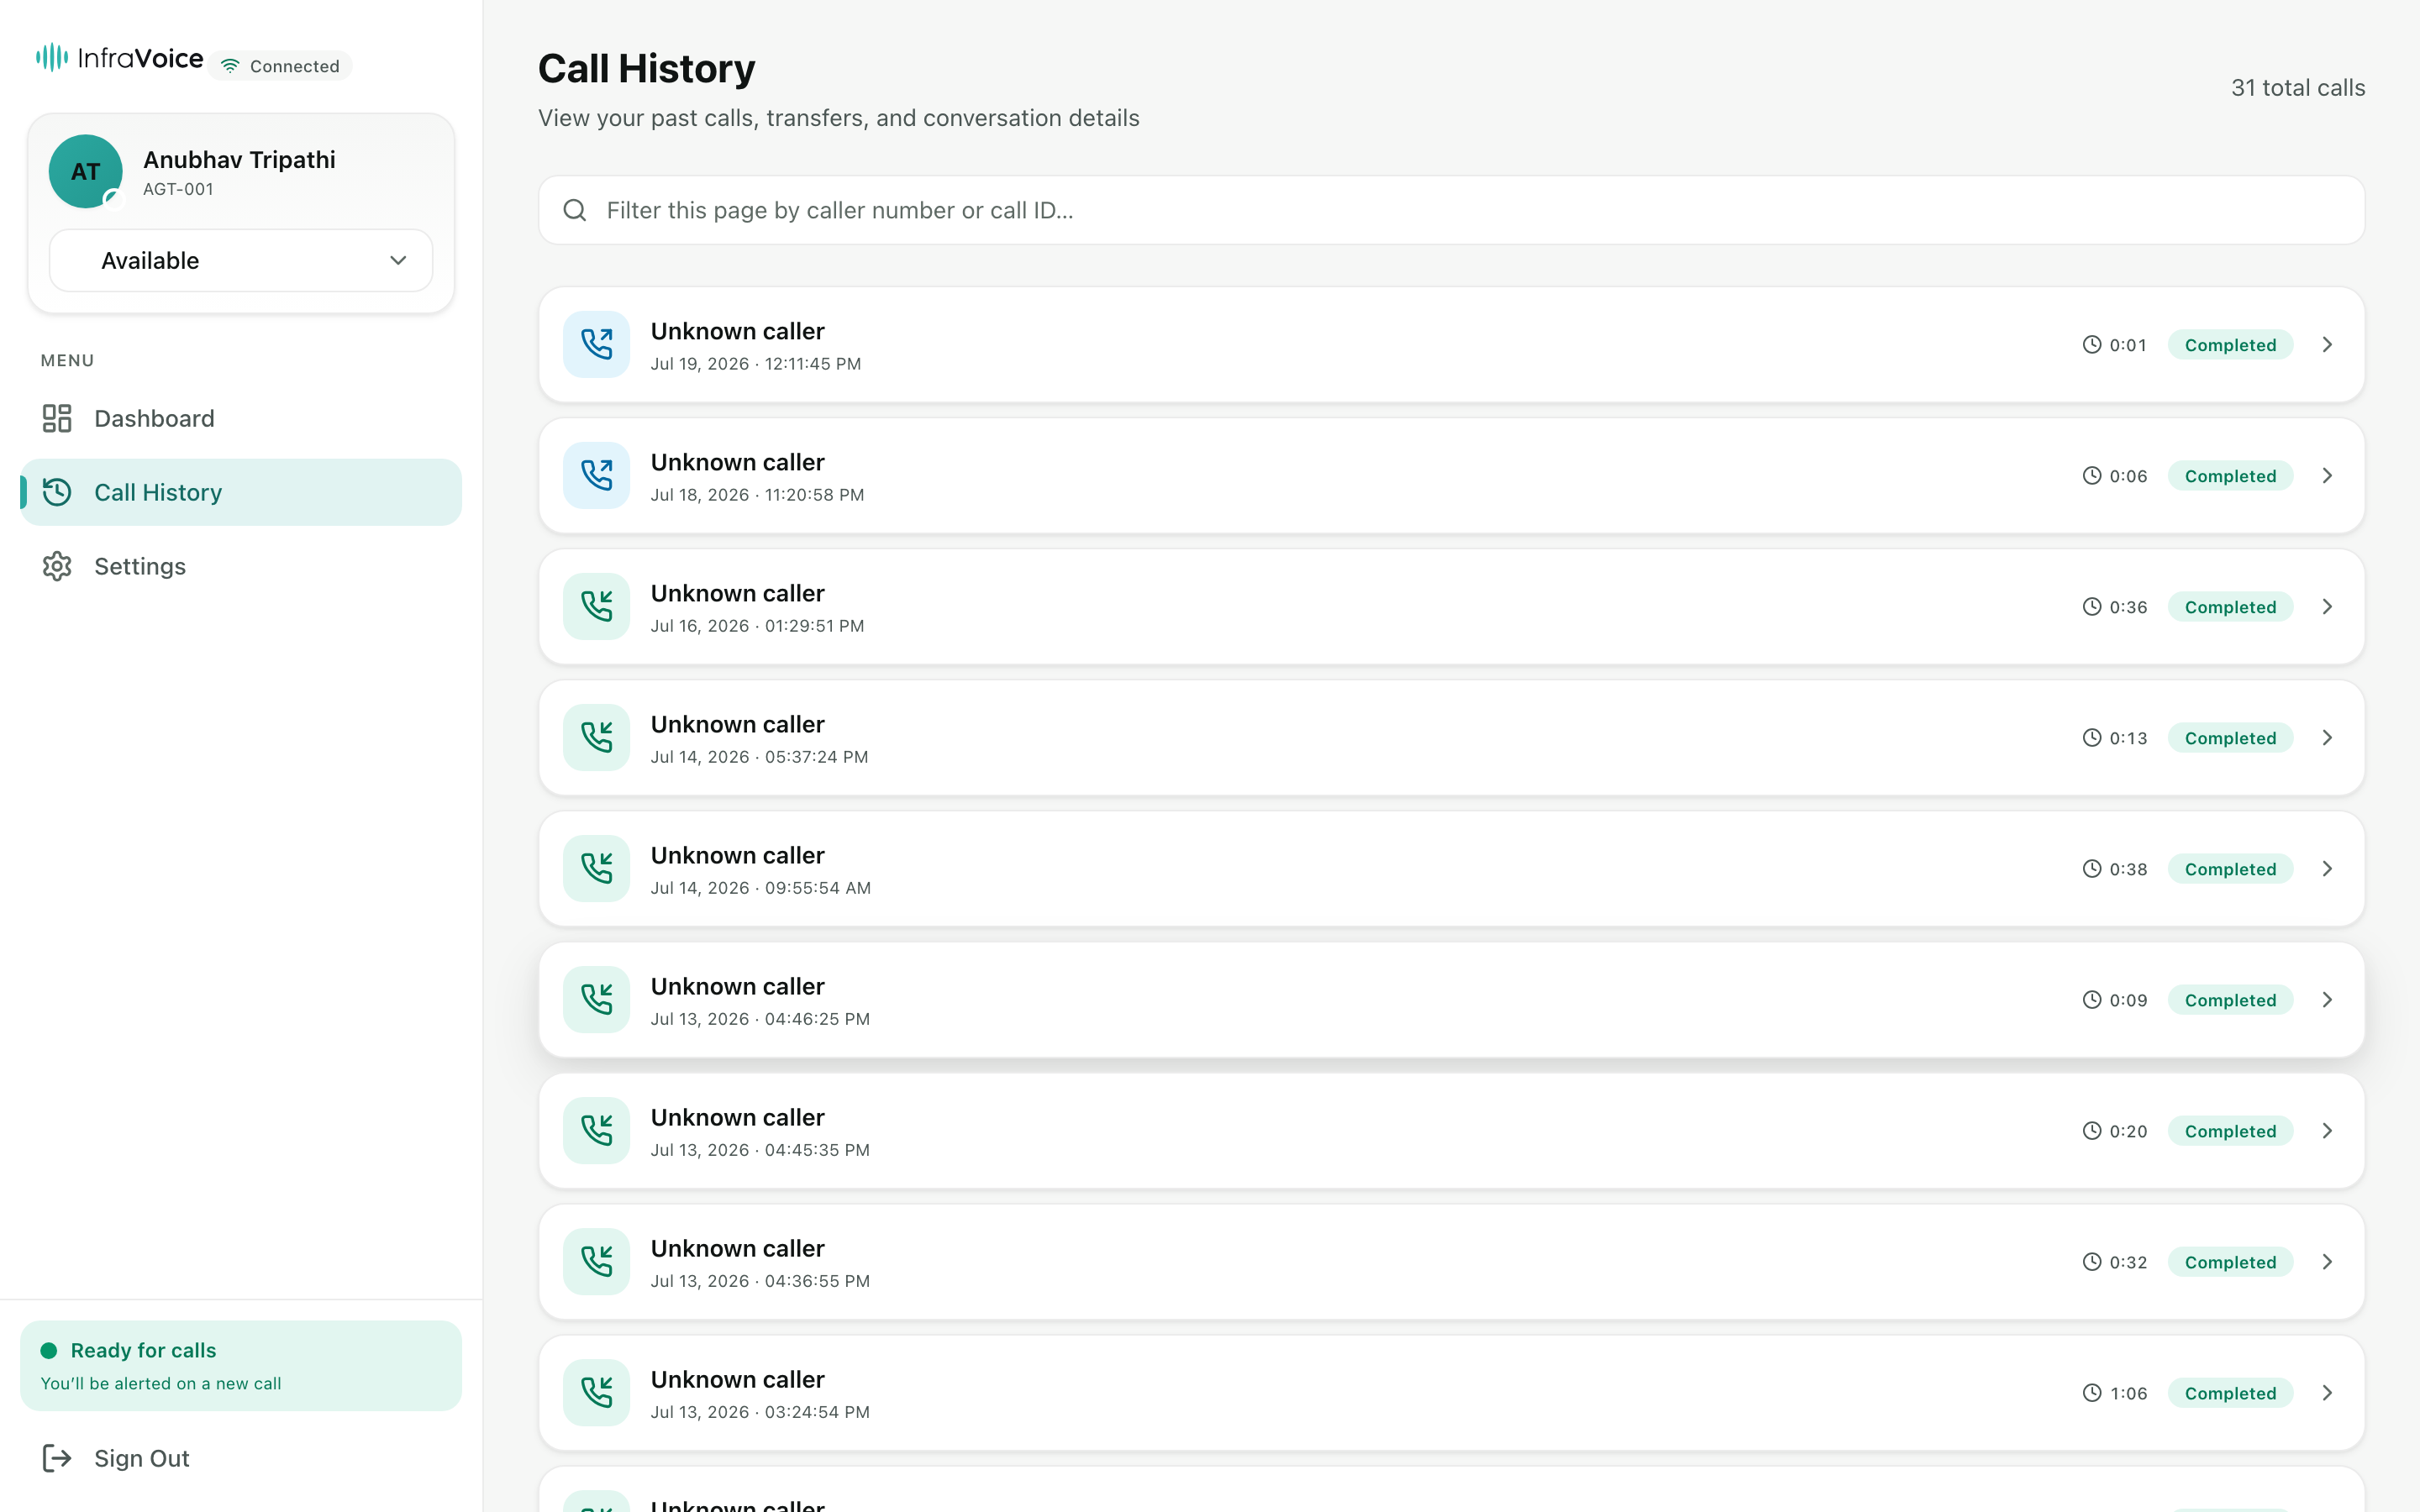The image size is (2420, 1512).
Task: Click the 31 total calls text
Action: [2298, 88]
